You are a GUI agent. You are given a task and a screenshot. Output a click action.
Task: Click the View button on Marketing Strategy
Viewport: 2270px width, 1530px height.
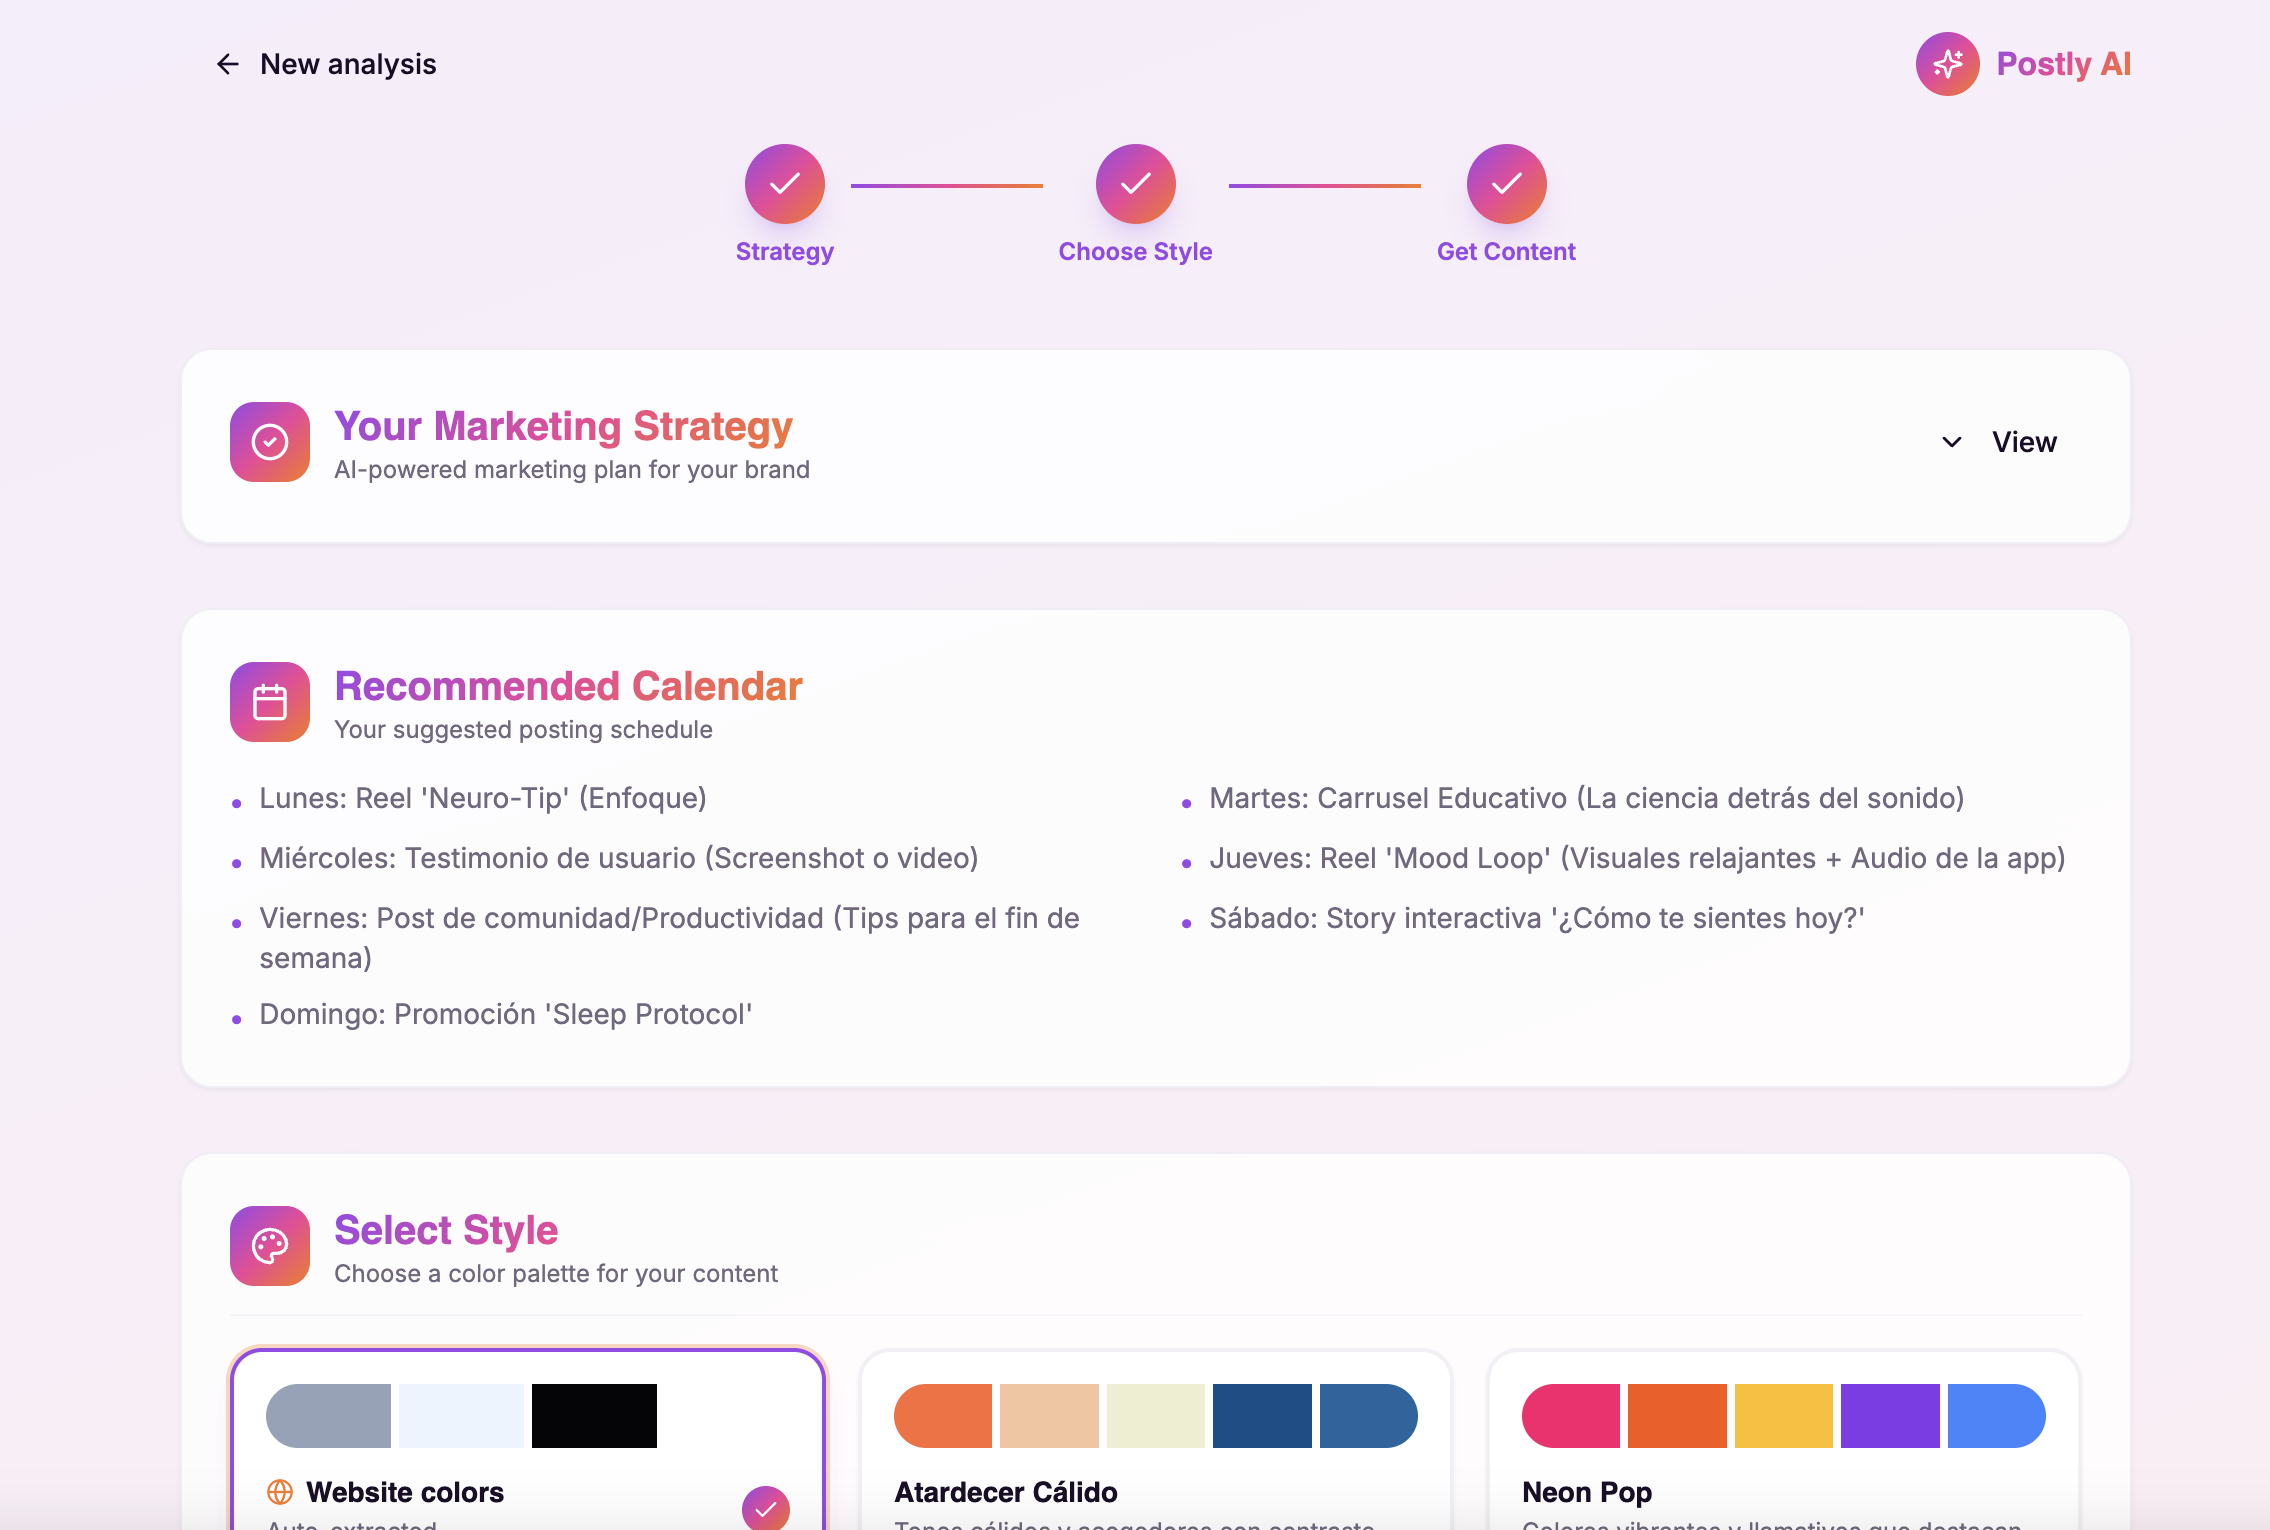pos(2023,441)
